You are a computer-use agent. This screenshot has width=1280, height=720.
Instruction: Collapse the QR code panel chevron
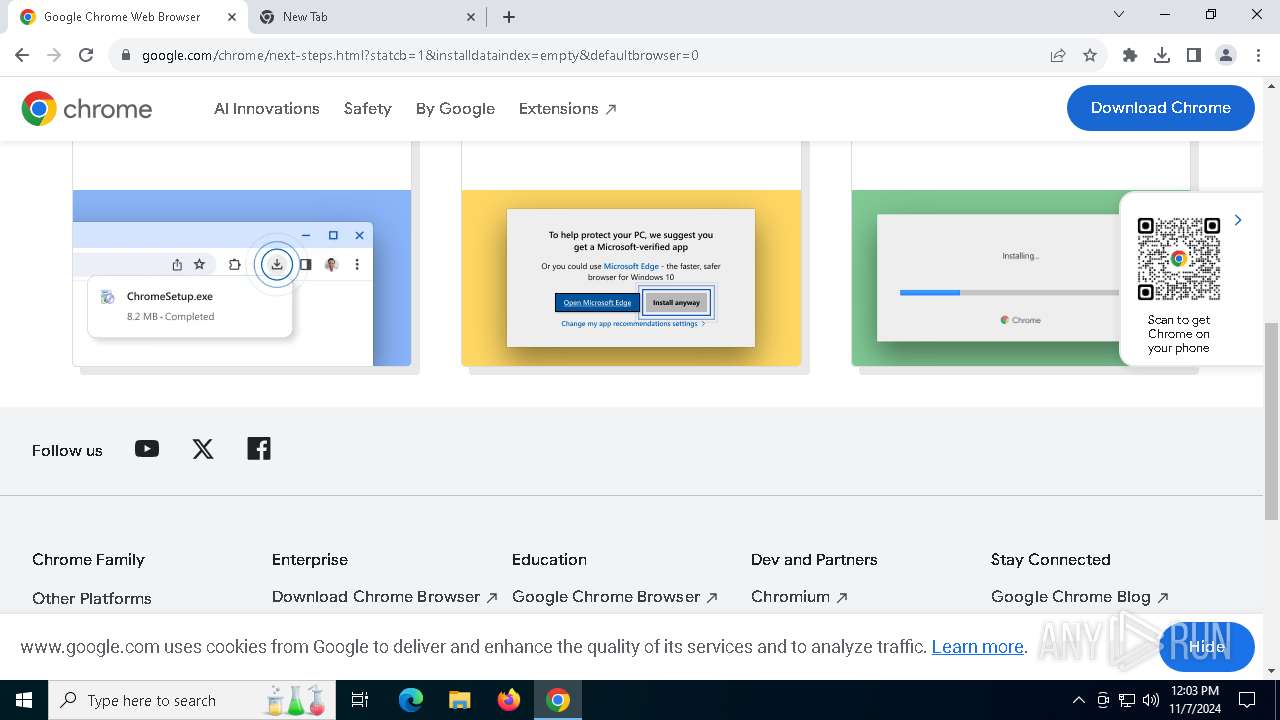(x=1238, y=220)
